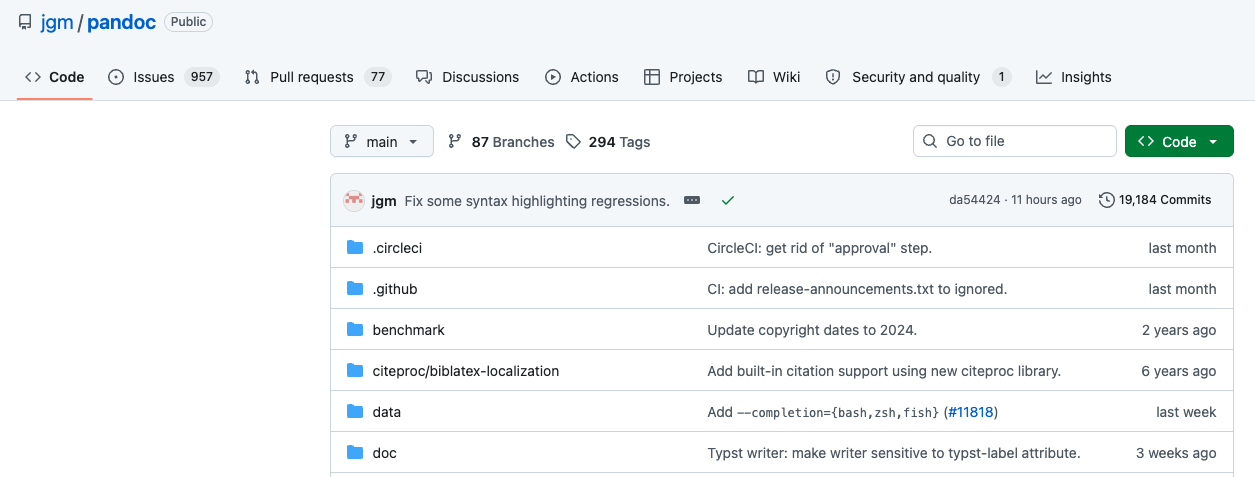Go to the Discussions tab
Viewport: 1255px width, 477px height.
[x=467, y=77]
